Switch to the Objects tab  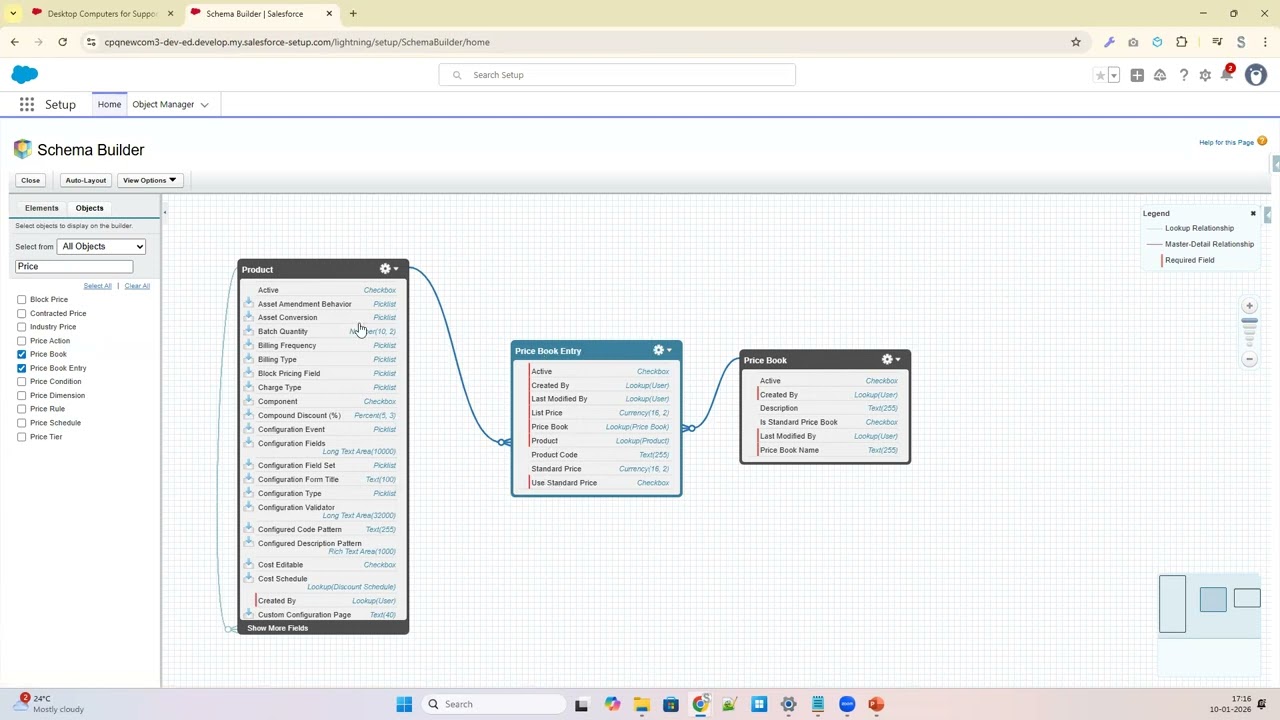pyautogui.click(x=89, y=208)
